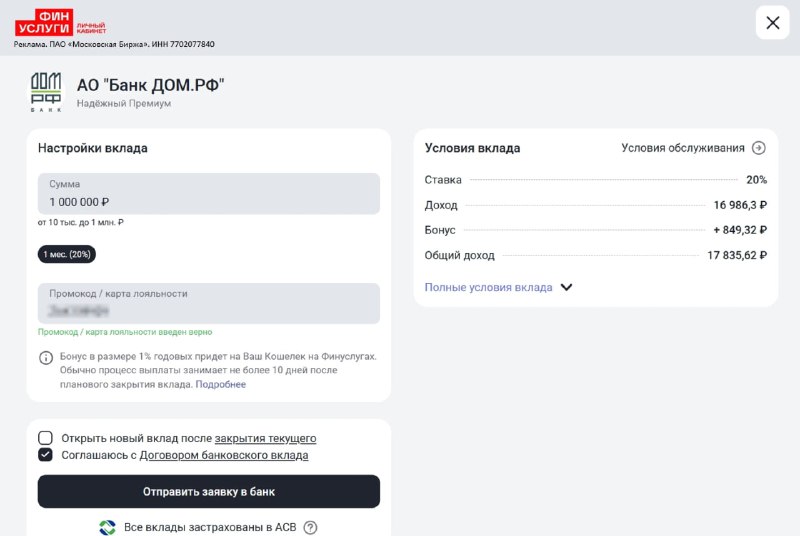This screenshot has height=536, width=800.
Task: Click Полные условия вклада link text
Action: tap(488, 287)
